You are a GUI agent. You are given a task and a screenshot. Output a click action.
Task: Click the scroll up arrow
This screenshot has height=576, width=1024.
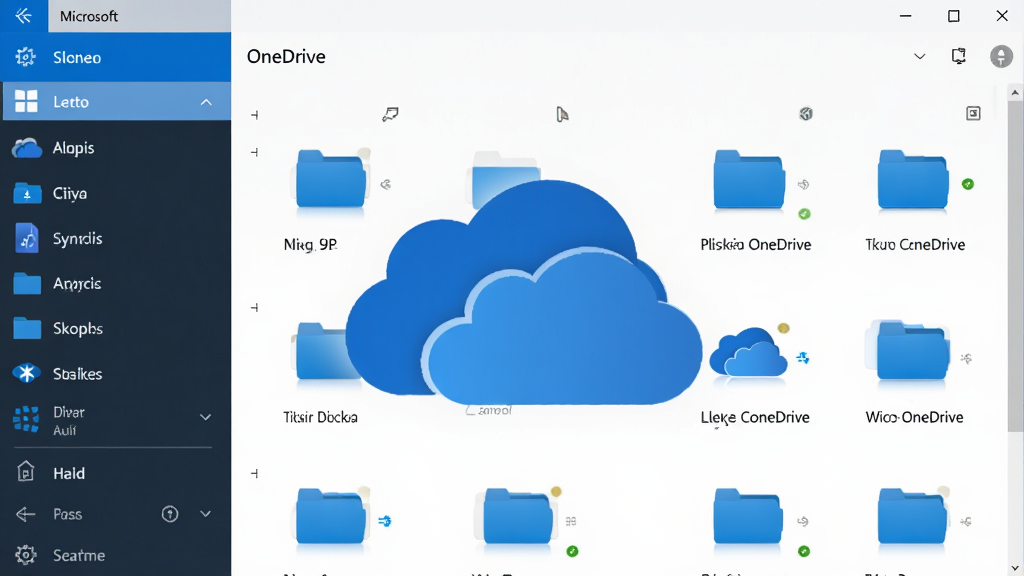[1015, 93]
